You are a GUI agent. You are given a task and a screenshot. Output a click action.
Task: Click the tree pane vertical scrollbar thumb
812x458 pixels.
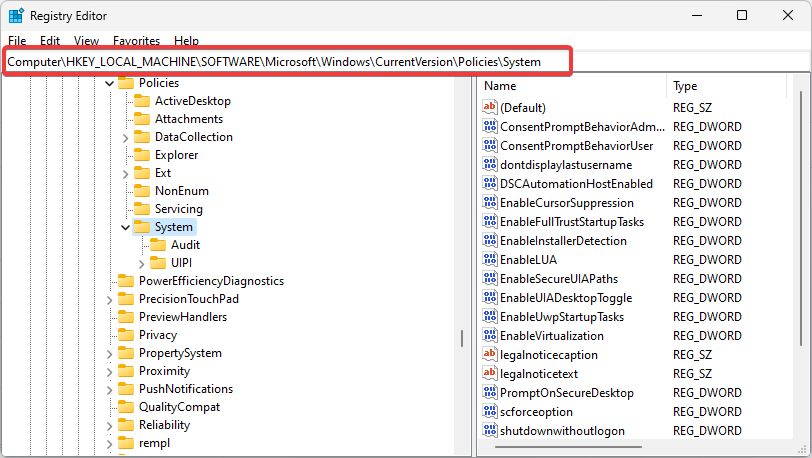coord(461,338)
